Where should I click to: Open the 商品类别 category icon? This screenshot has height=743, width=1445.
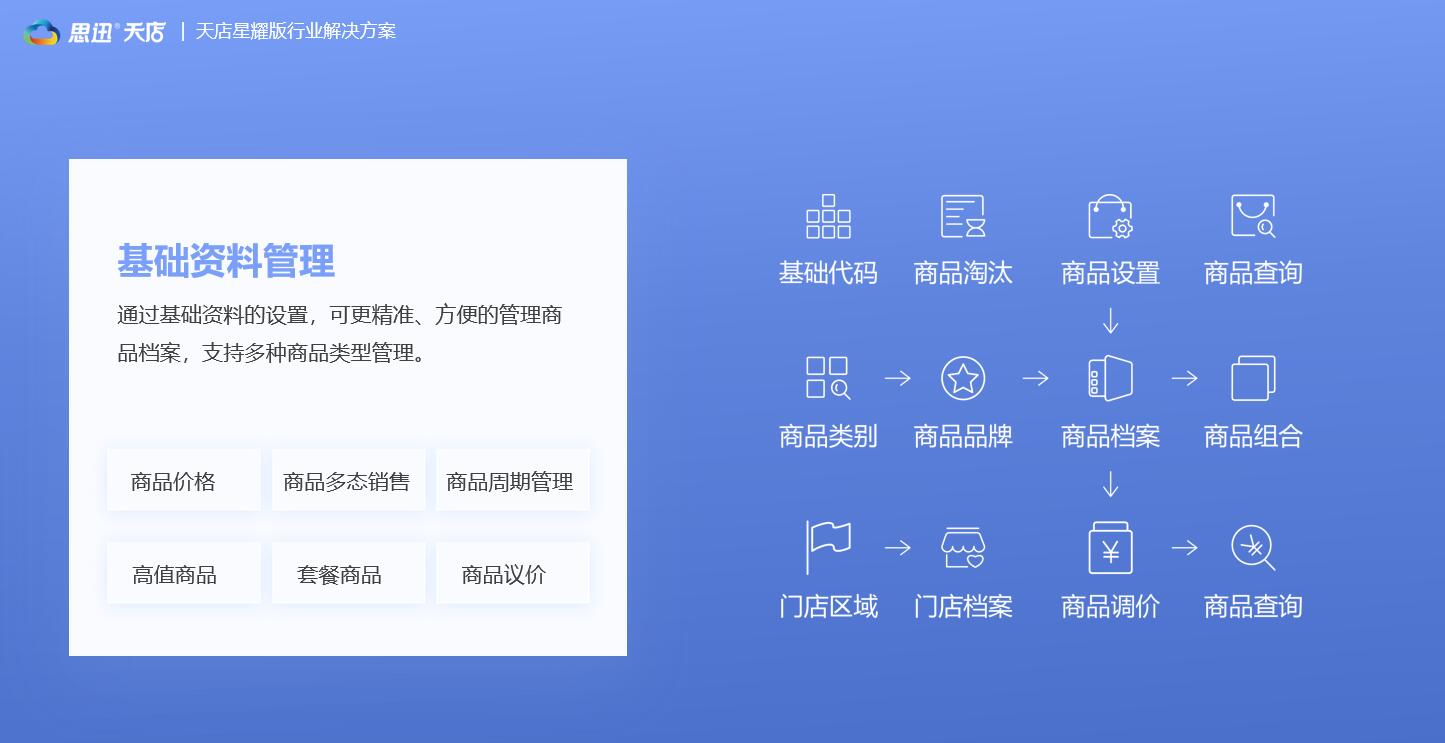828,378
